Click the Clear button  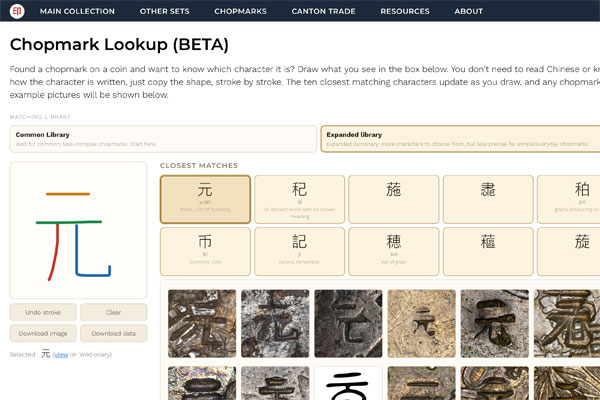(114, 312)
